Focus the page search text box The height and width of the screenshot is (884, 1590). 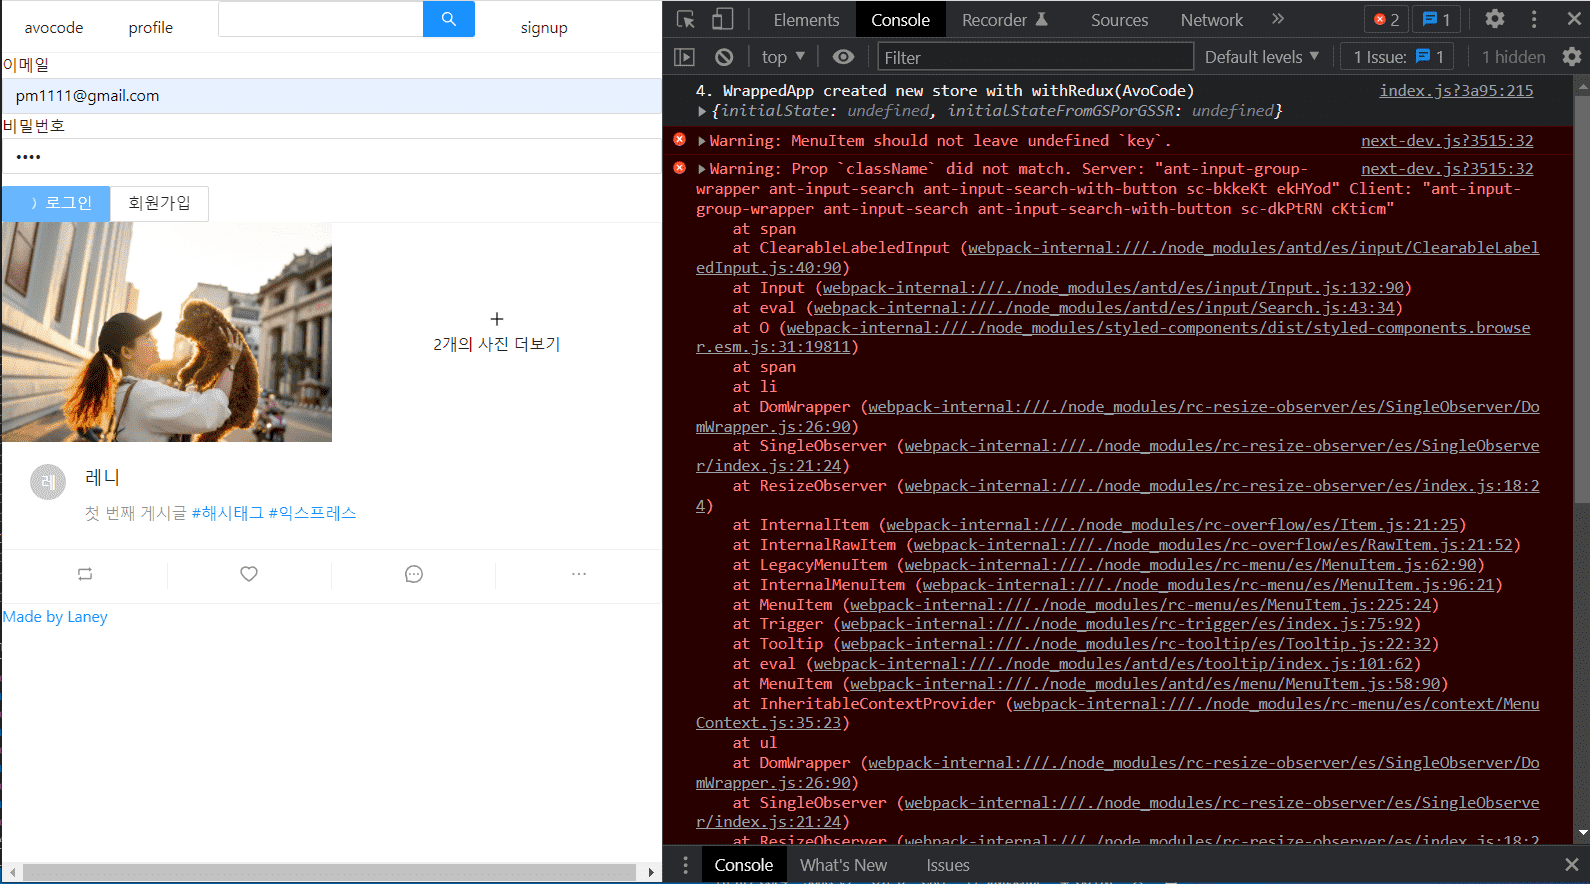321,19
